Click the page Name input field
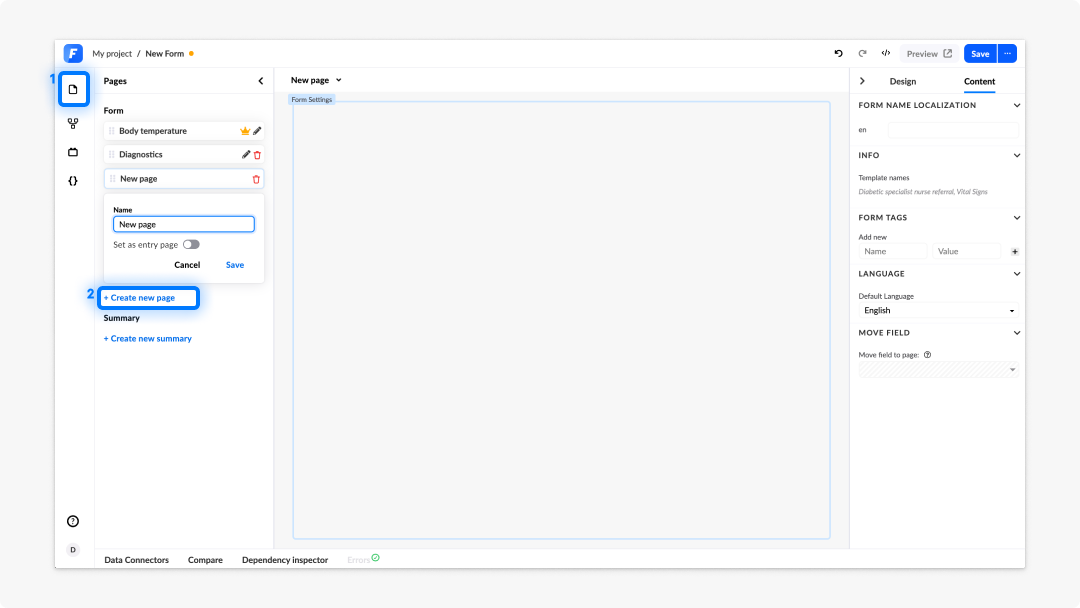This screenshot has width=1080, height=608. tap(184, 224)
